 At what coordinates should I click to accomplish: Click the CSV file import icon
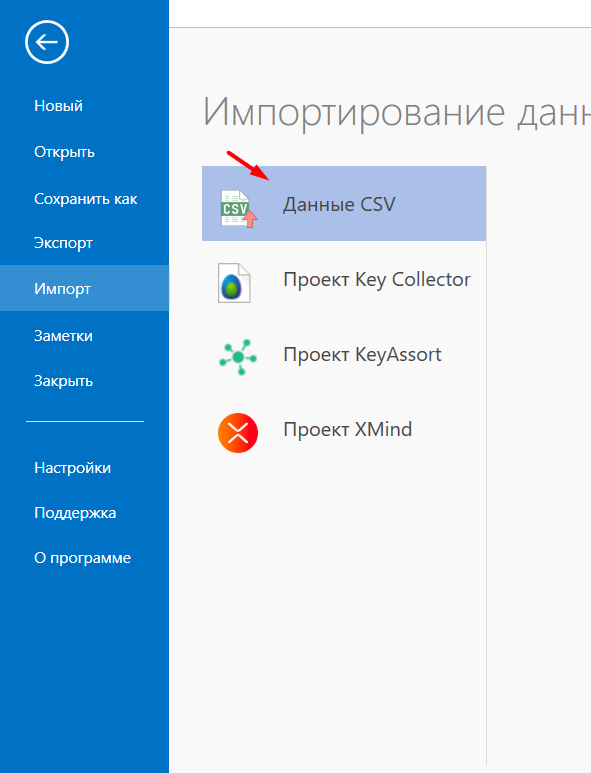click(239, 209)
